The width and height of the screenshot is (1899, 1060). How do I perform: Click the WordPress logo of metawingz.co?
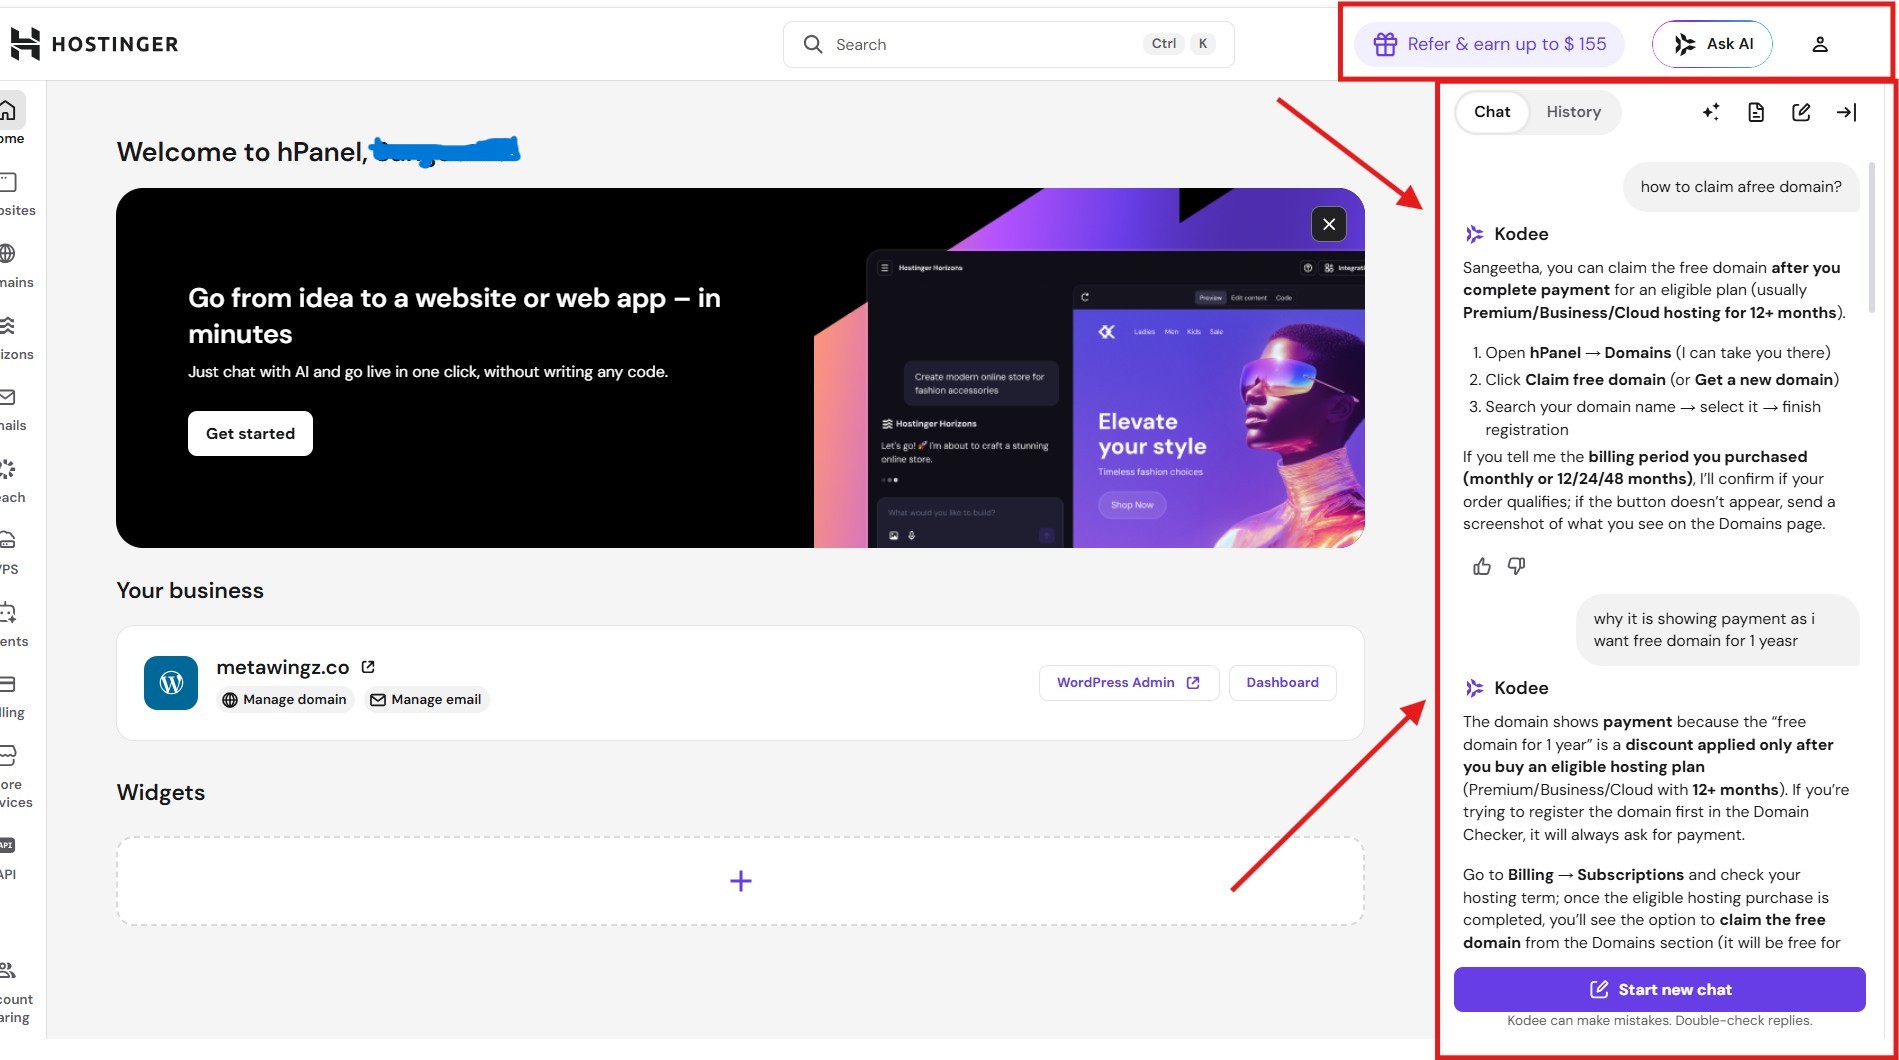(171, 683)
